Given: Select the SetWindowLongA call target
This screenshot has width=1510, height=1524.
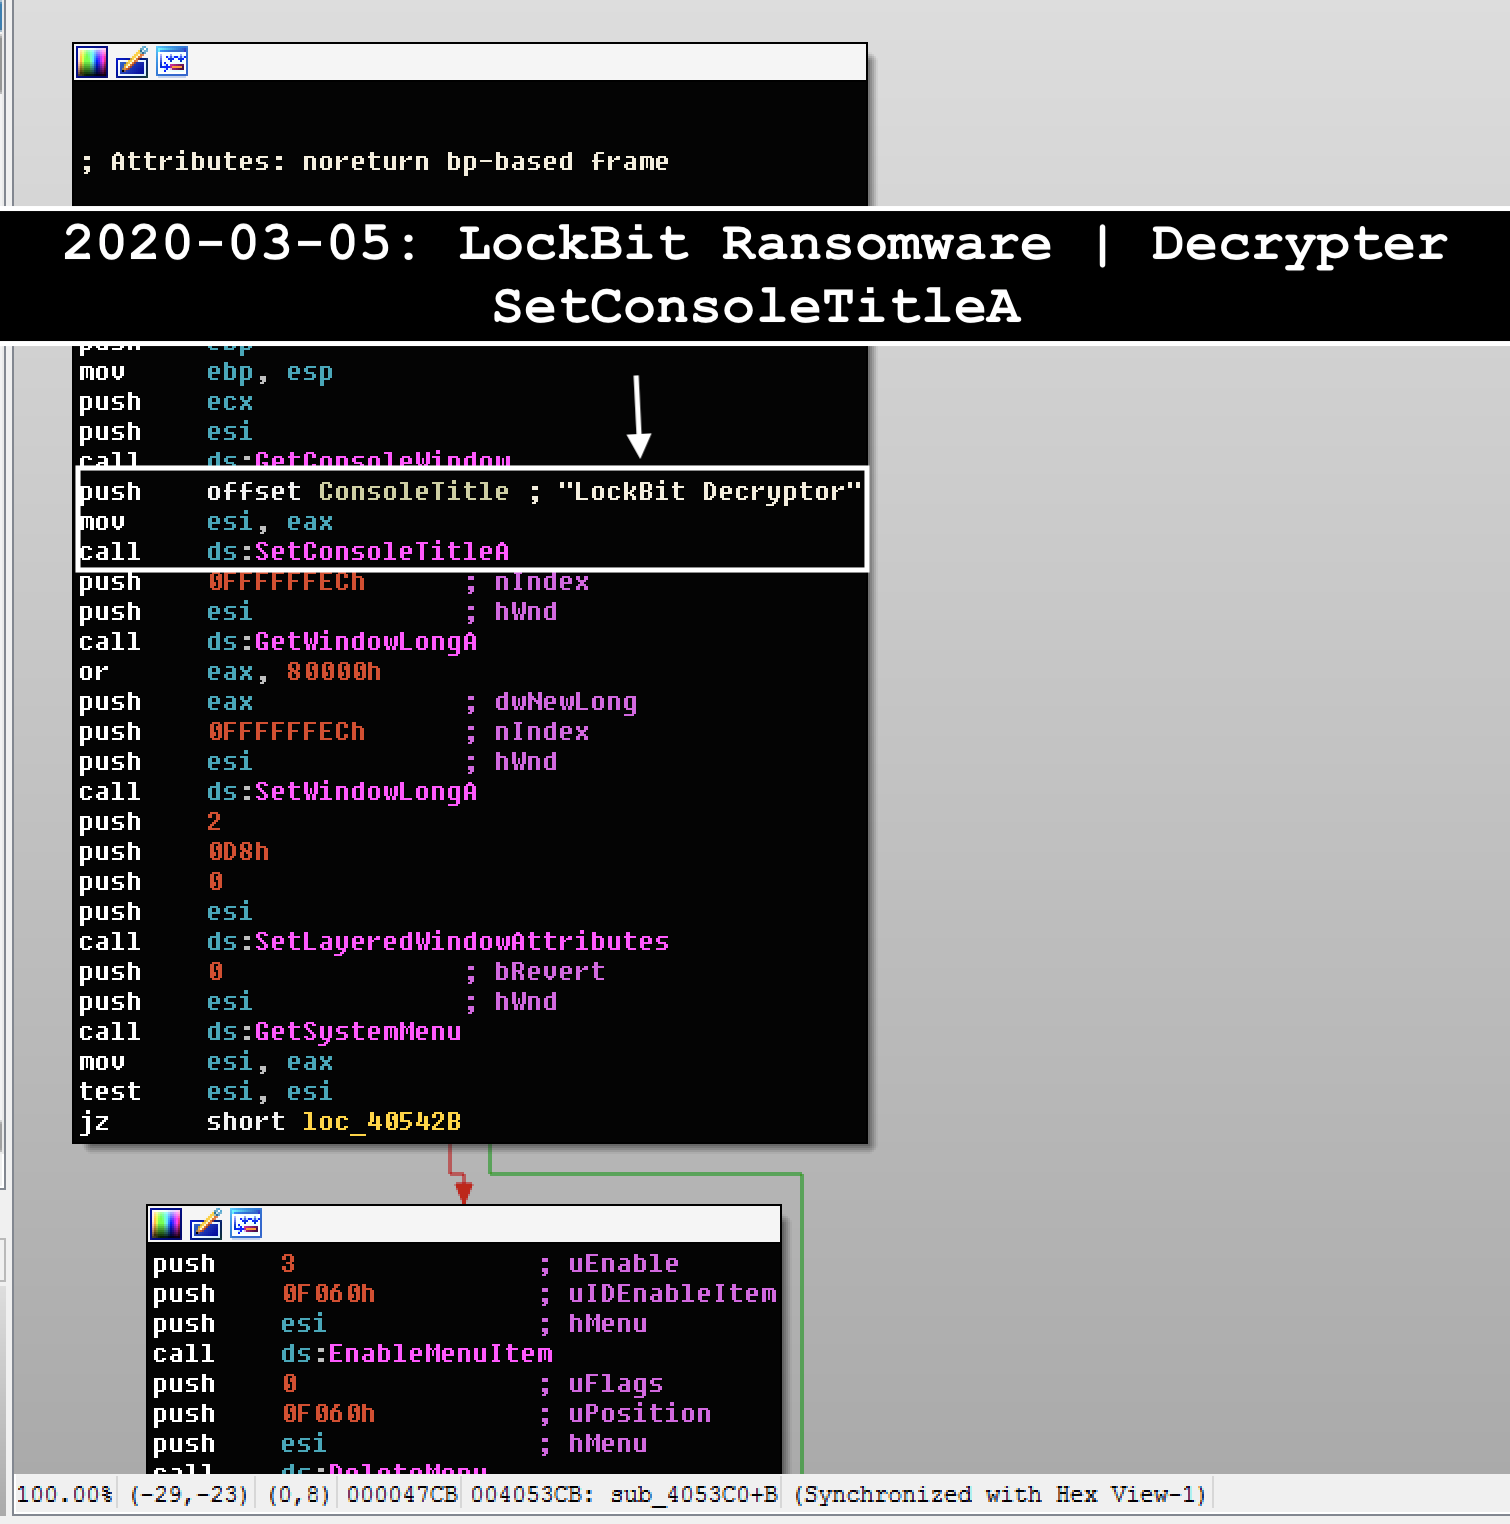Looking at the screenshot, I should click(x=366, y=791).
